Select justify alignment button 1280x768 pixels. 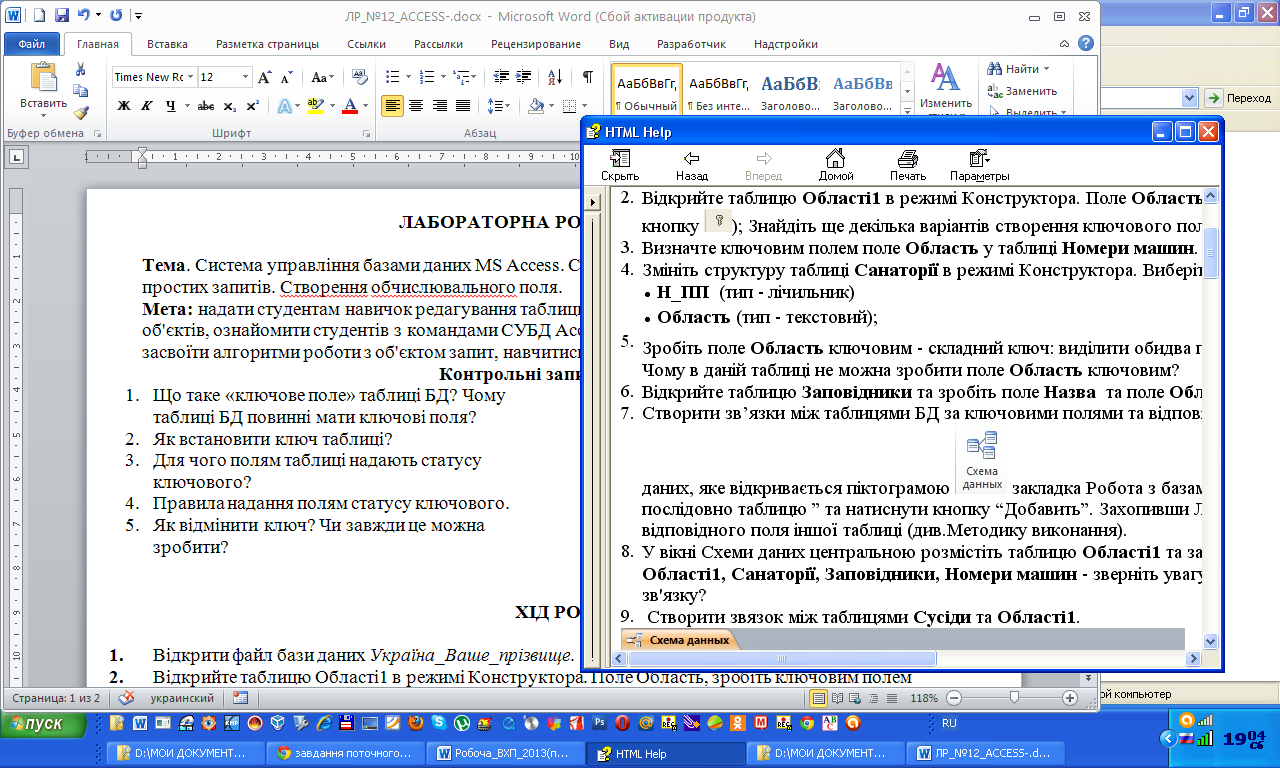pos(463,106)
